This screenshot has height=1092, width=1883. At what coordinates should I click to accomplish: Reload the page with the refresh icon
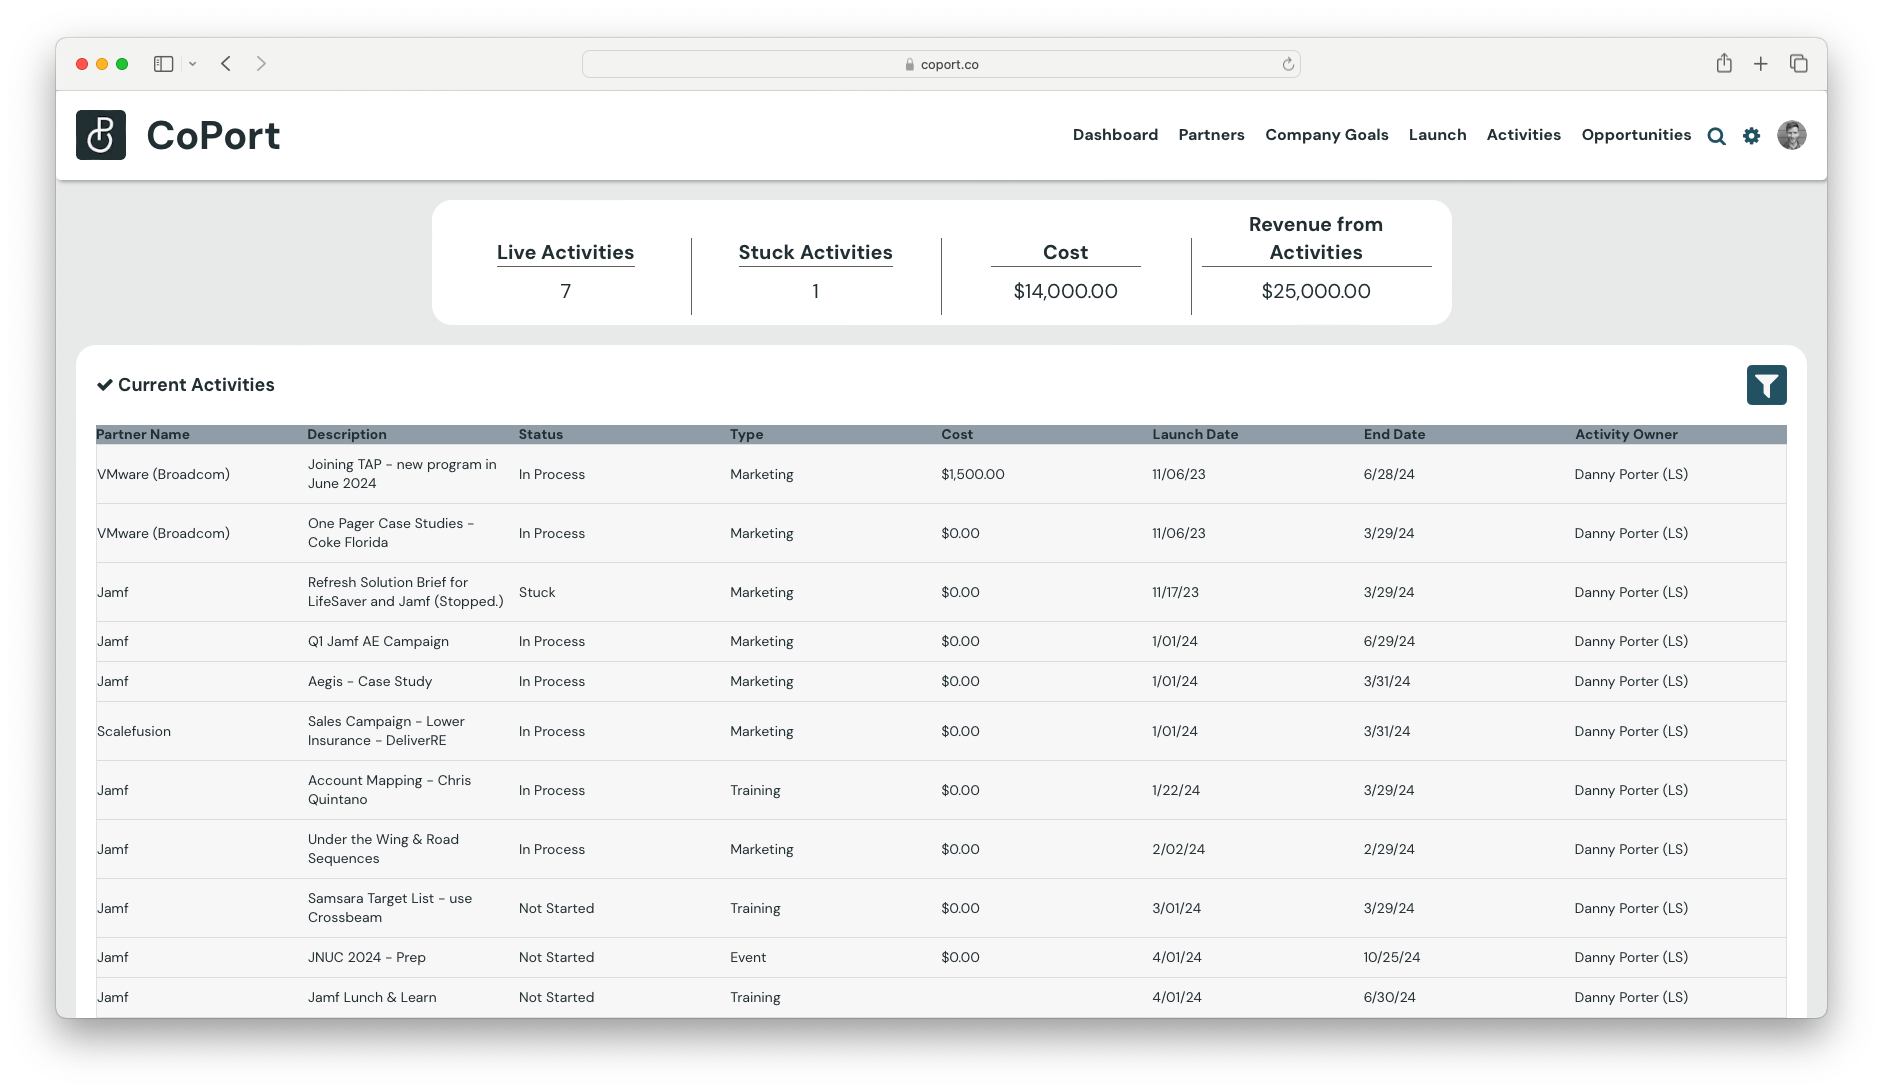(x=1288, y=64)
